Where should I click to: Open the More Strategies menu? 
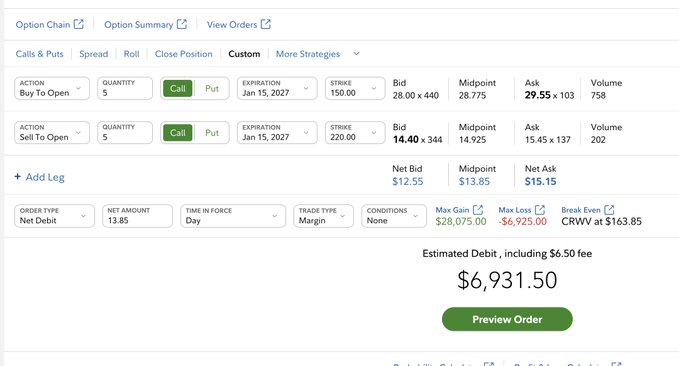pos(308,54)
